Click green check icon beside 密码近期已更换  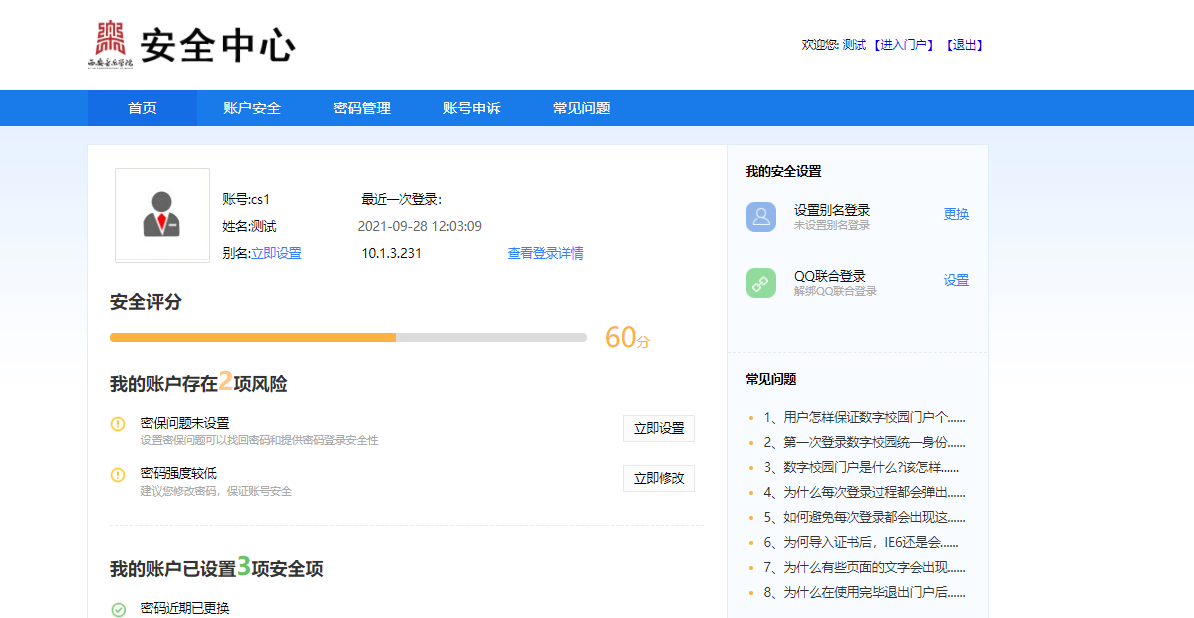pyautogui.click(x=118, y=609)
